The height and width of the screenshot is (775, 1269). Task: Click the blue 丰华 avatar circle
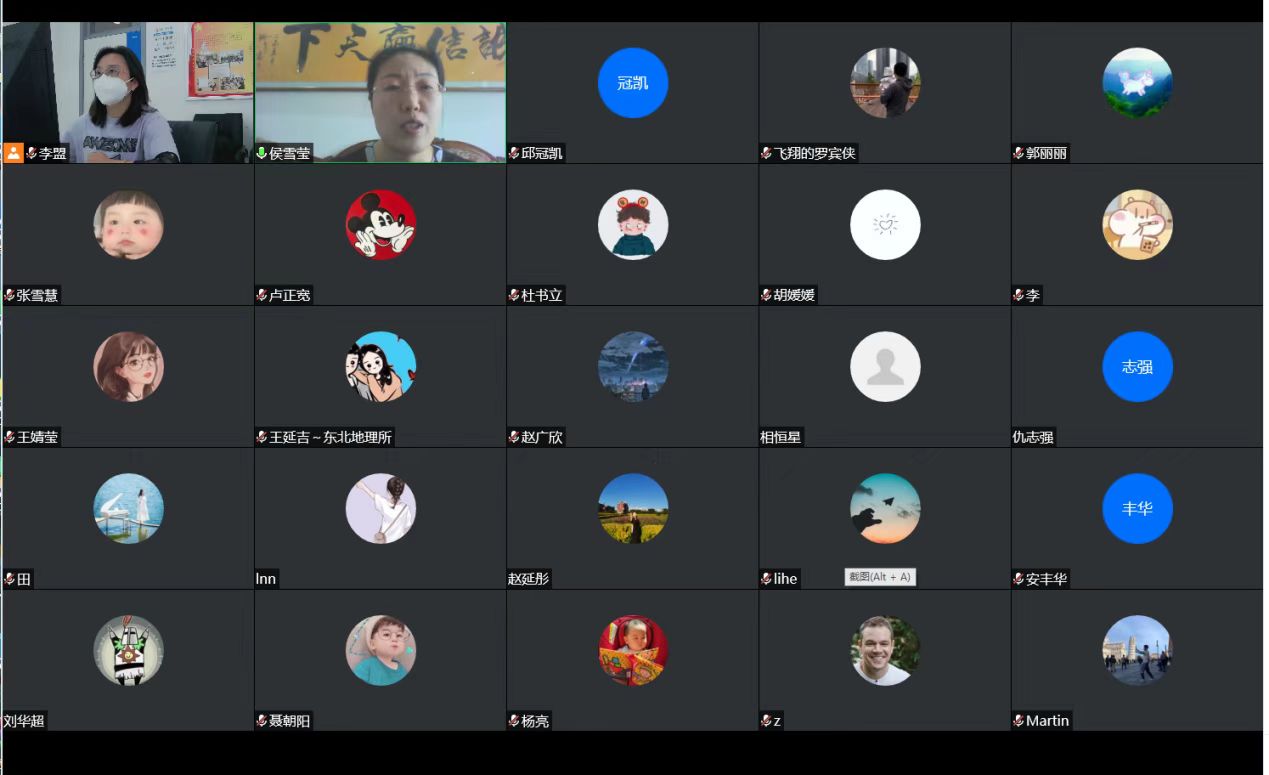point(1137,509)
